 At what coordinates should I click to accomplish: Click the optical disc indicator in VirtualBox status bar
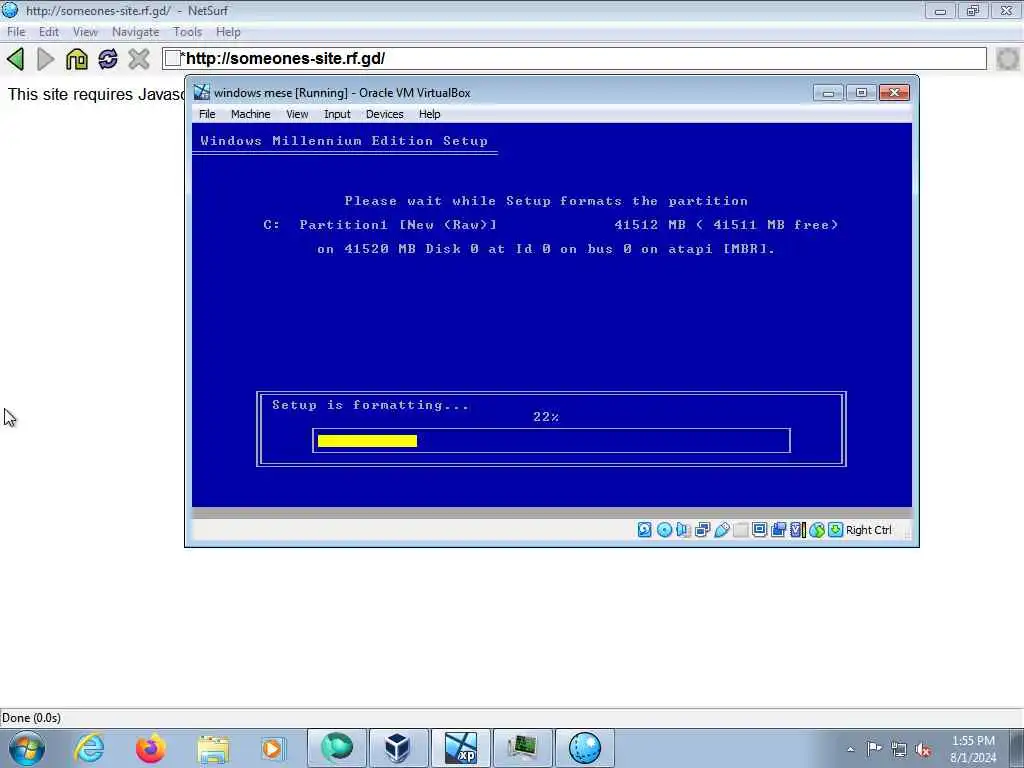coord(664,530)
